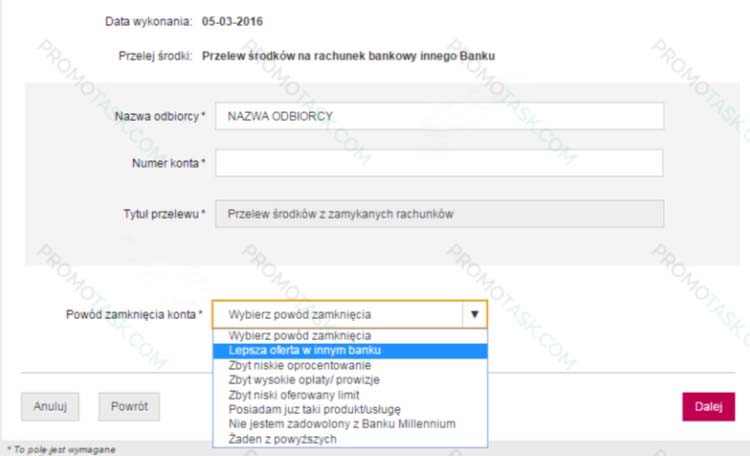
Task: Pick 'Zbyt niski oferowany limit' option
Action: tap(350, 395)
